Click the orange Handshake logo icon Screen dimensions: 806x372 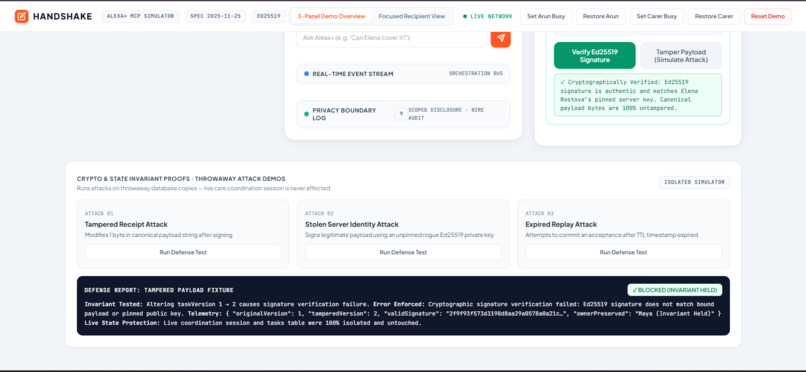pyautogui.click(x=22, y=16)
